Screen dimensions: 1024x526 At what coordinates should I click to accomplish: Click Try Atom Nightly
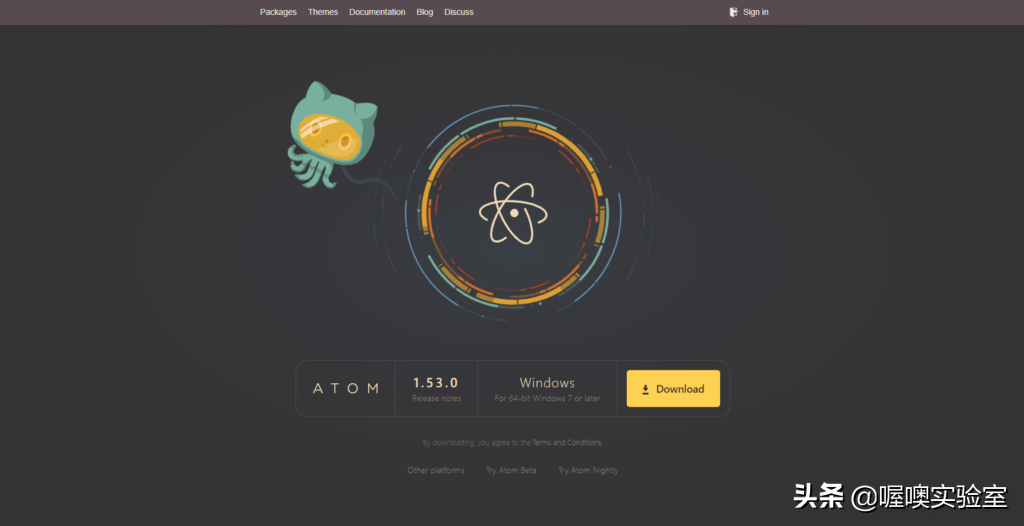(x=588, y=470)
